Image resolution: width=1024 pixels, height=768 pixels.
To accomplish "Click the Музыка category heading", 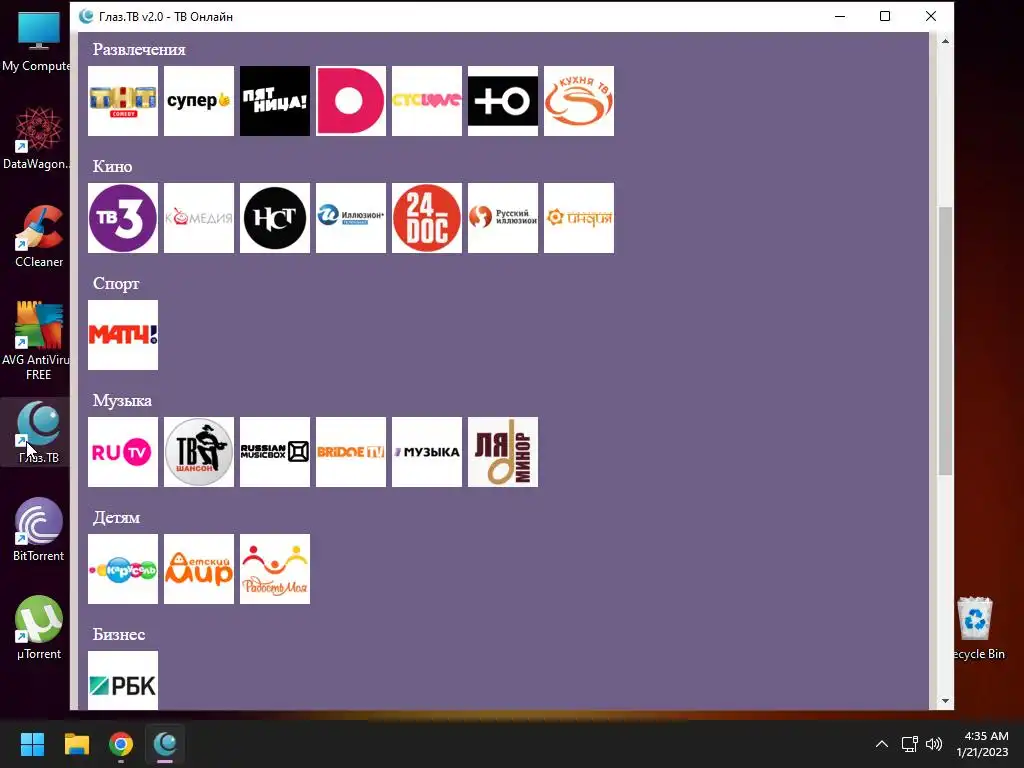I will coord(122,400).
